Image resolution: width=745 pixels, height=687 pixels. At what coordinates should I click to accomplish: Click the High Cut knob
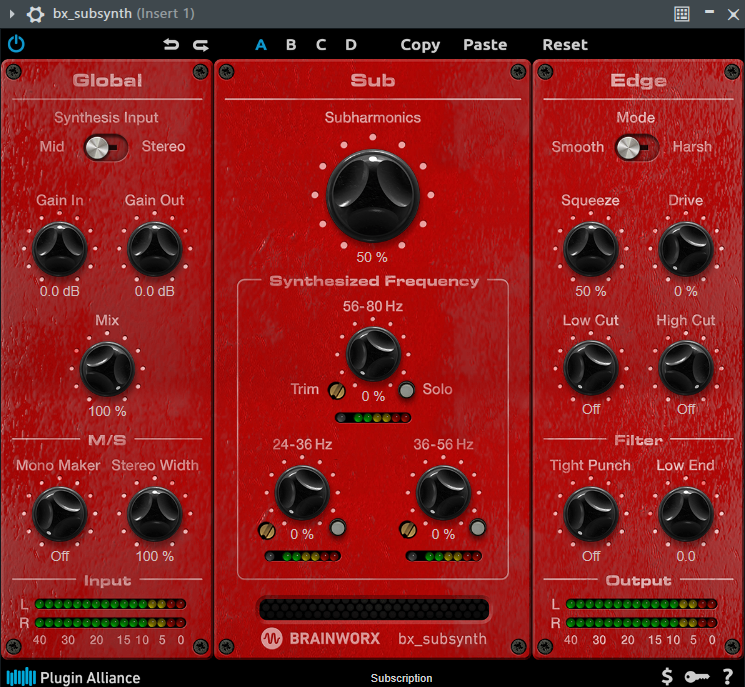[x=686, y=368]
